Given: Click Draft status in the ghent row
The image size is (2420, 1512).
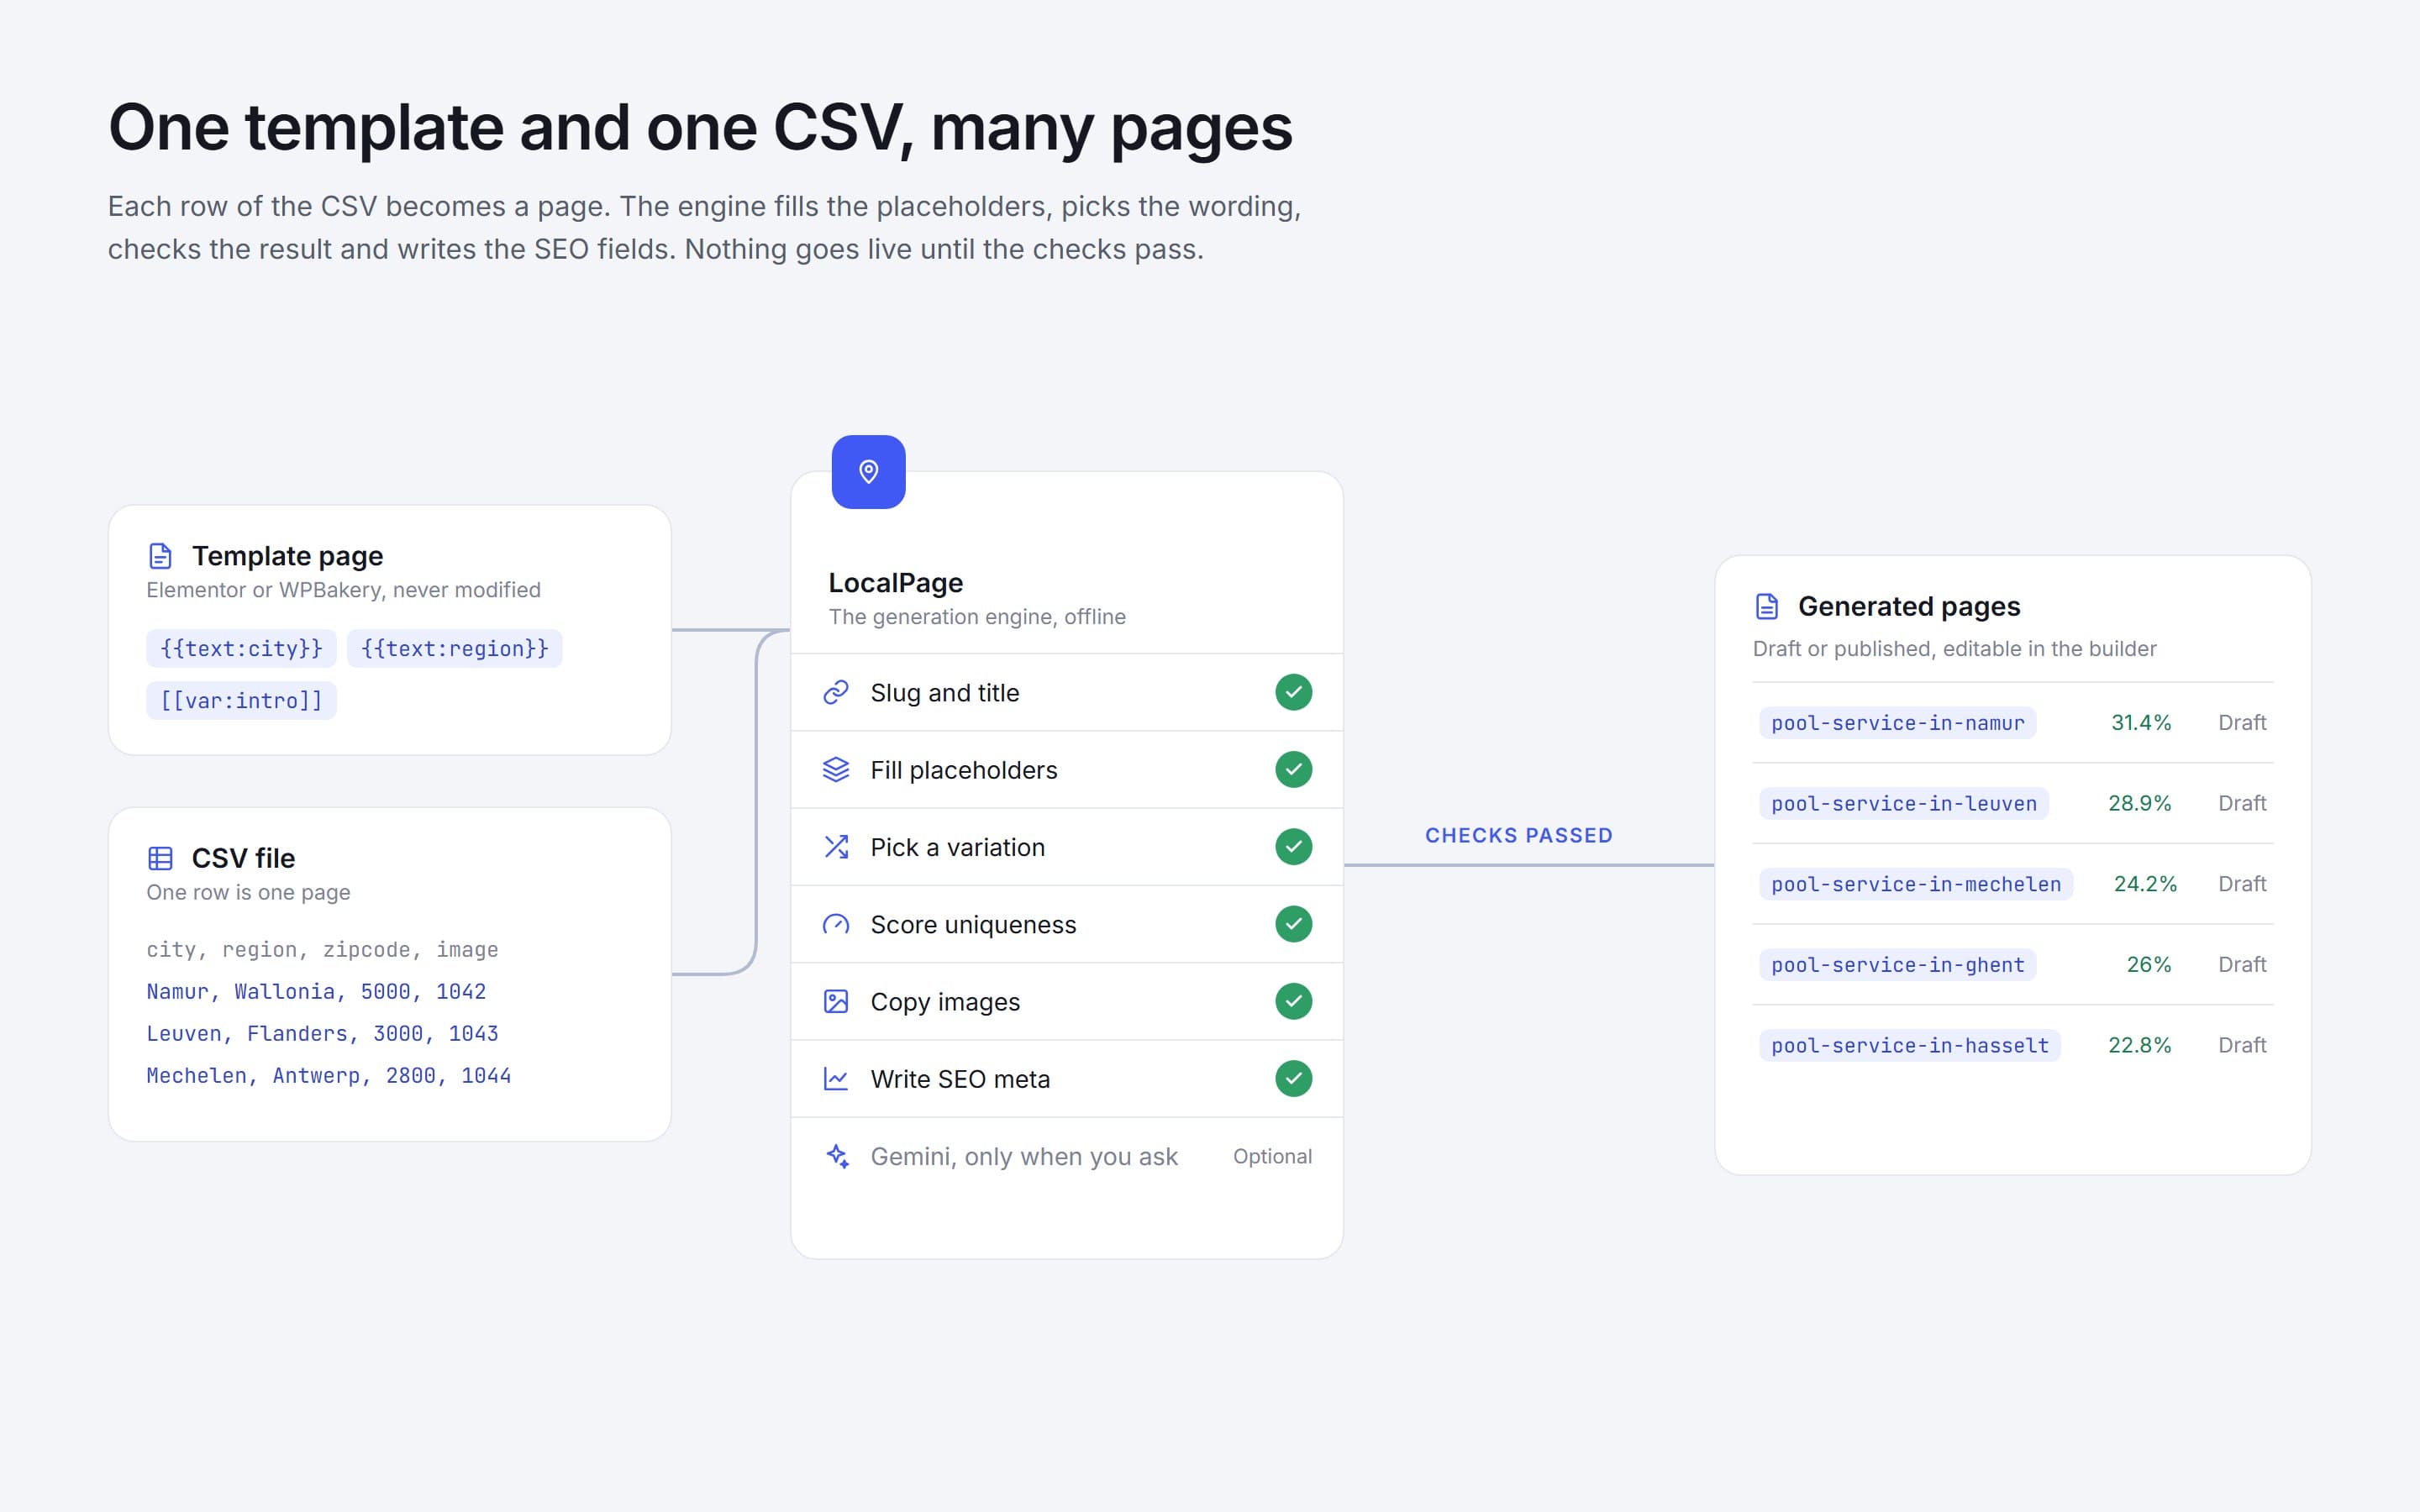Looking at the screenshot, I should [2242, 965].
